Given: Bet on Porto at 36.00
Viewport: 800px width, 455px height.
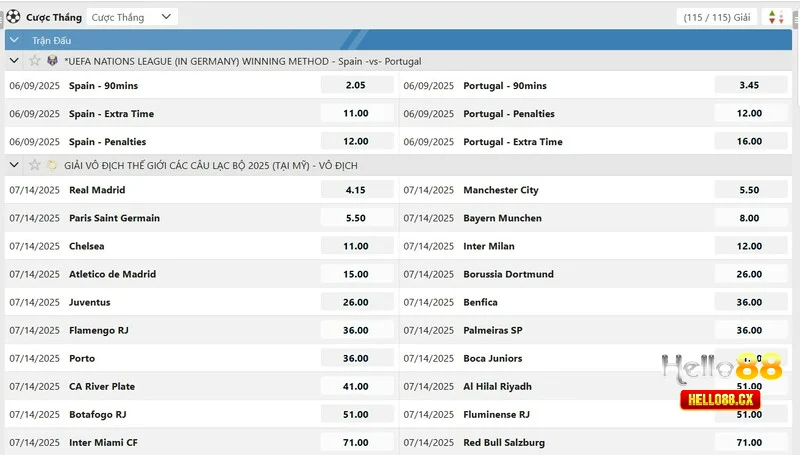Looking at the screenshot, I should pyautogui.click(x=356, y=358).
